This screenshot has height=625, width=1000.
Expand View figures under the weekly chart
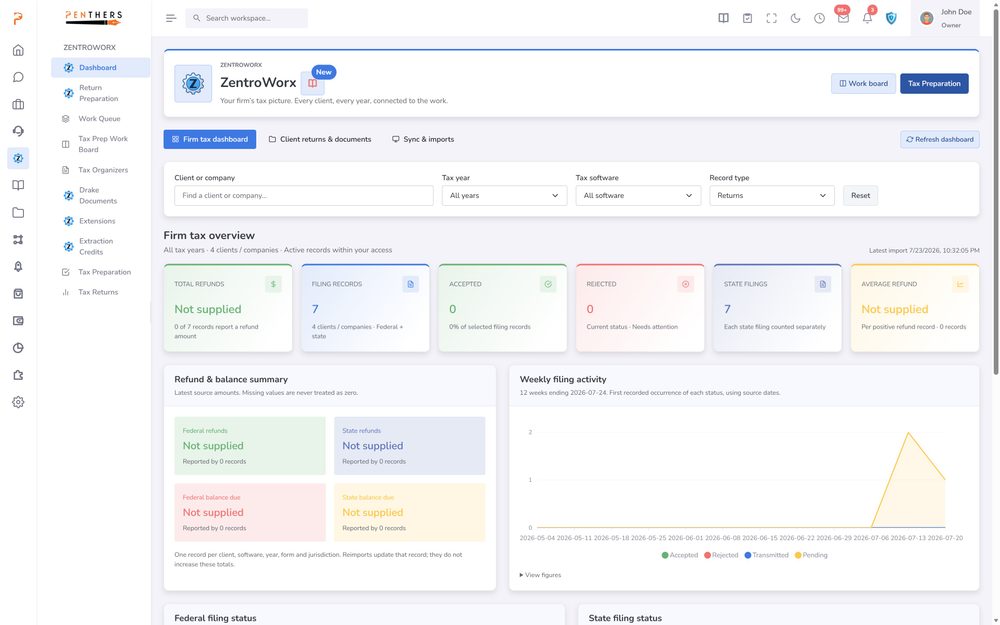point(541,575)
